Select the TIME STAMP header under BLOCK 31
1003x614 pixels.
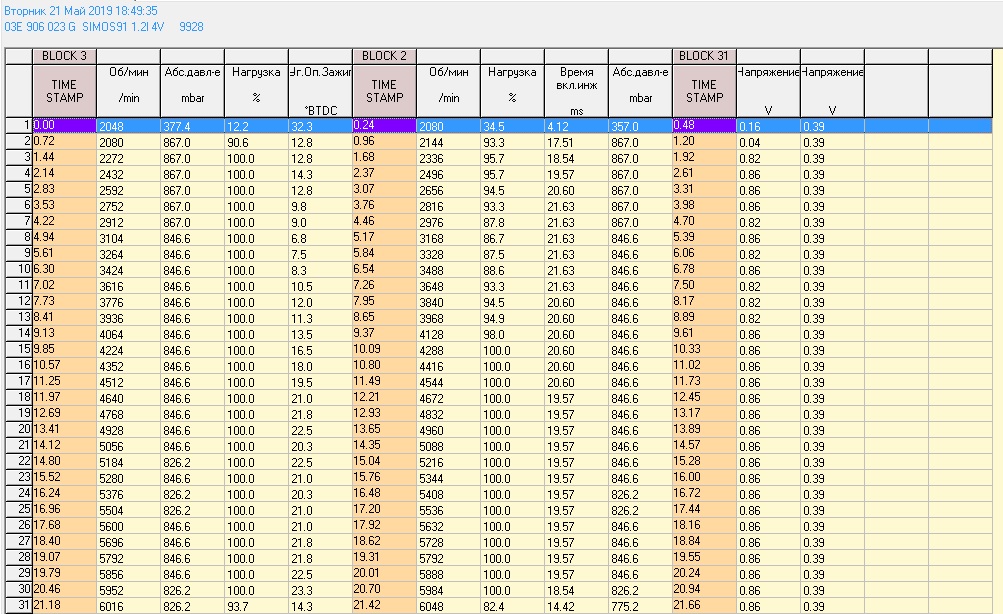704,91
